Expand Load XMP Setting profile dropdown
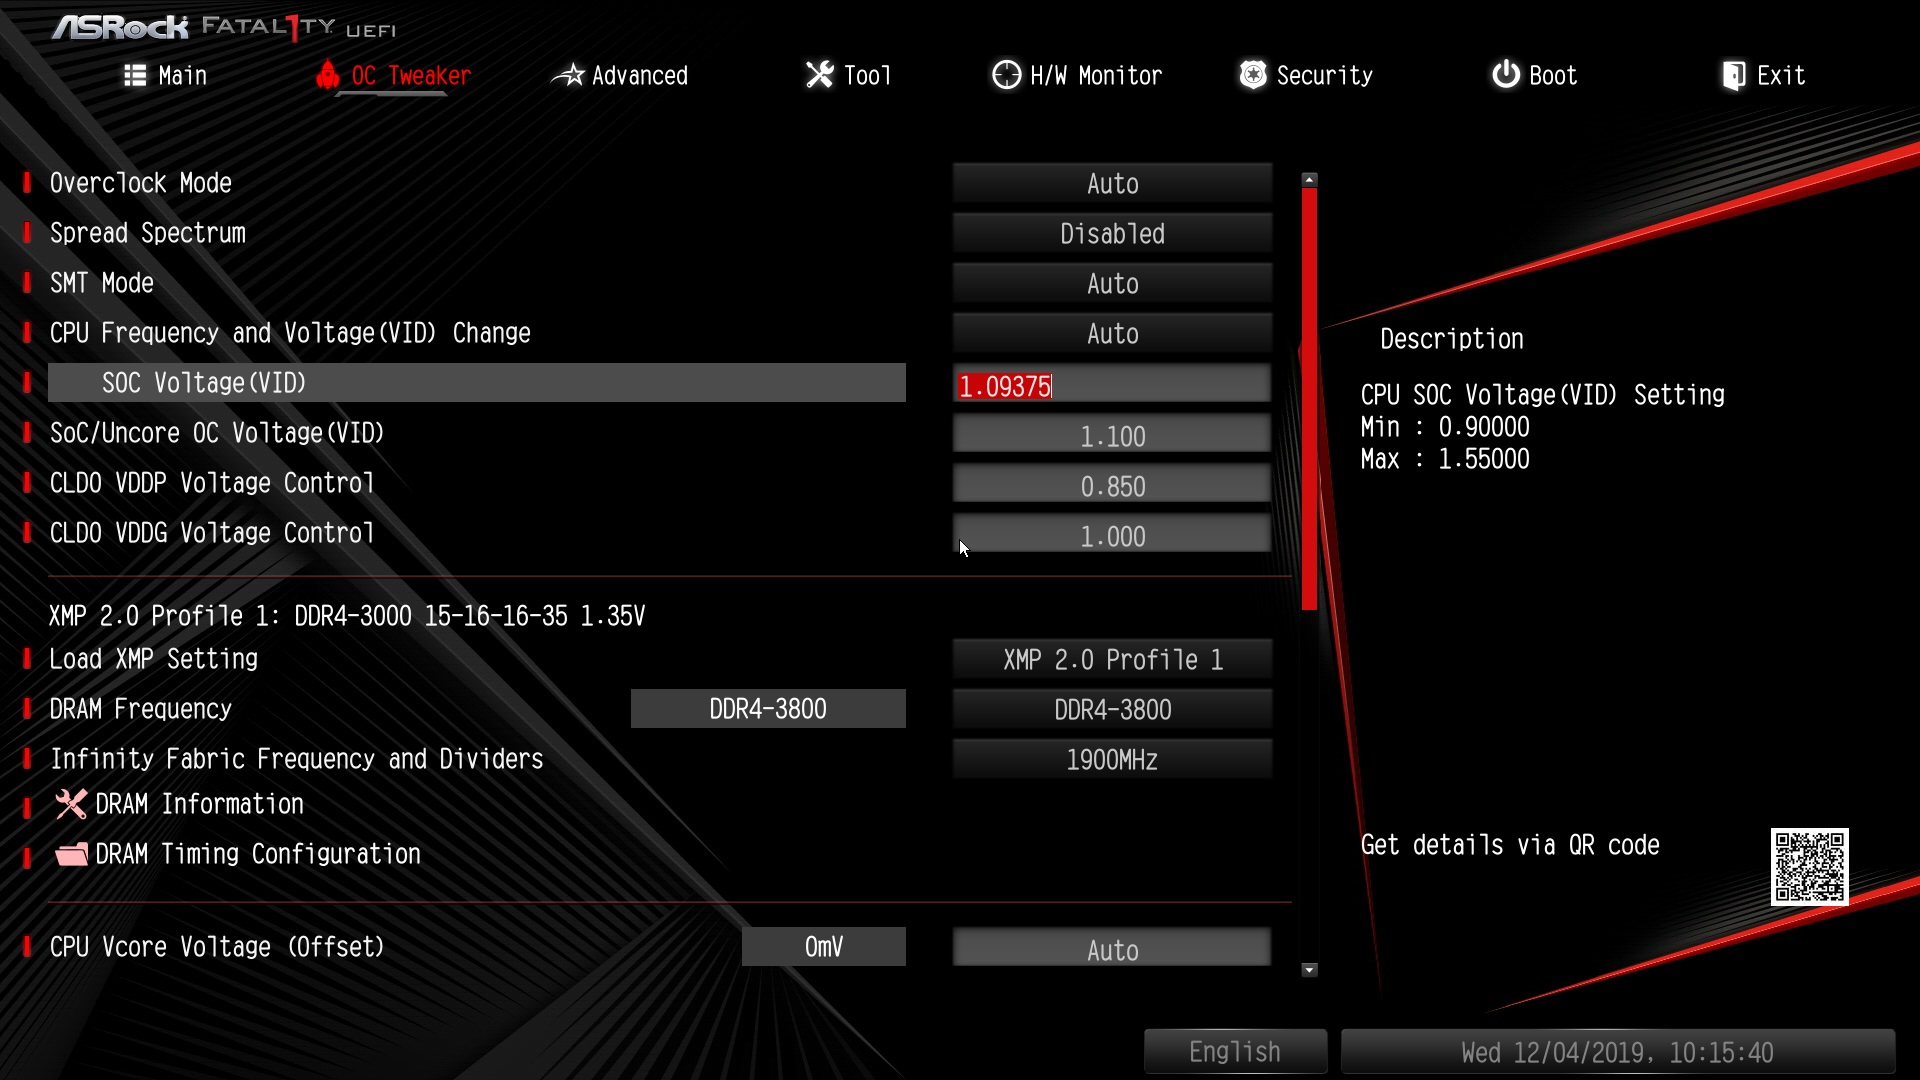Image resolution: width=1920 pixels, height=1080 pixels. (1112, 659)
